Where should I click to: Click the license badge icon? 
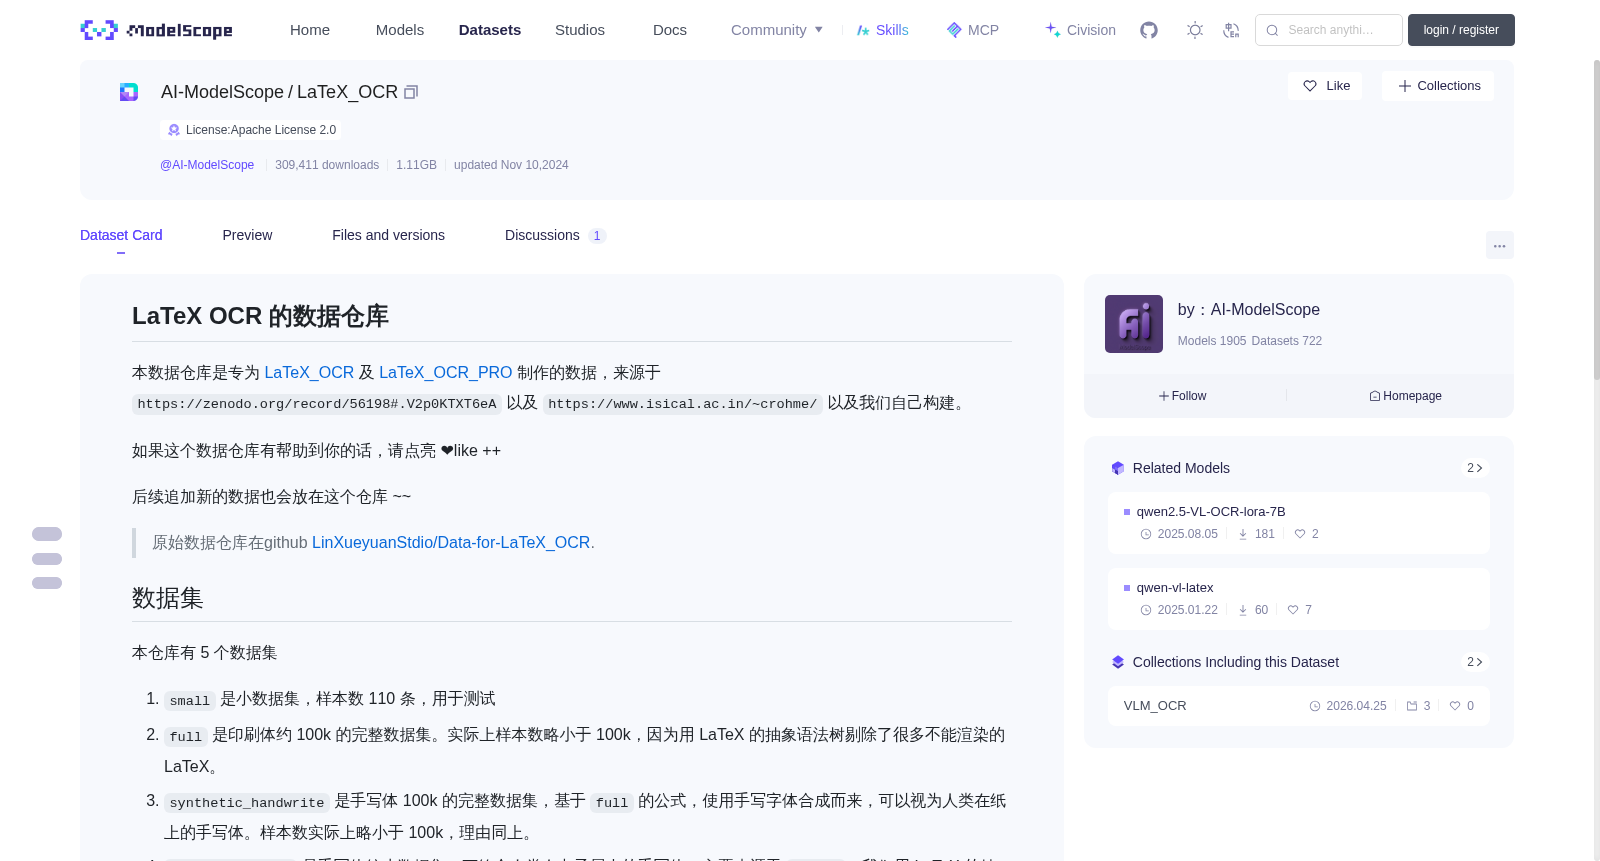click(x=174, y=130)
